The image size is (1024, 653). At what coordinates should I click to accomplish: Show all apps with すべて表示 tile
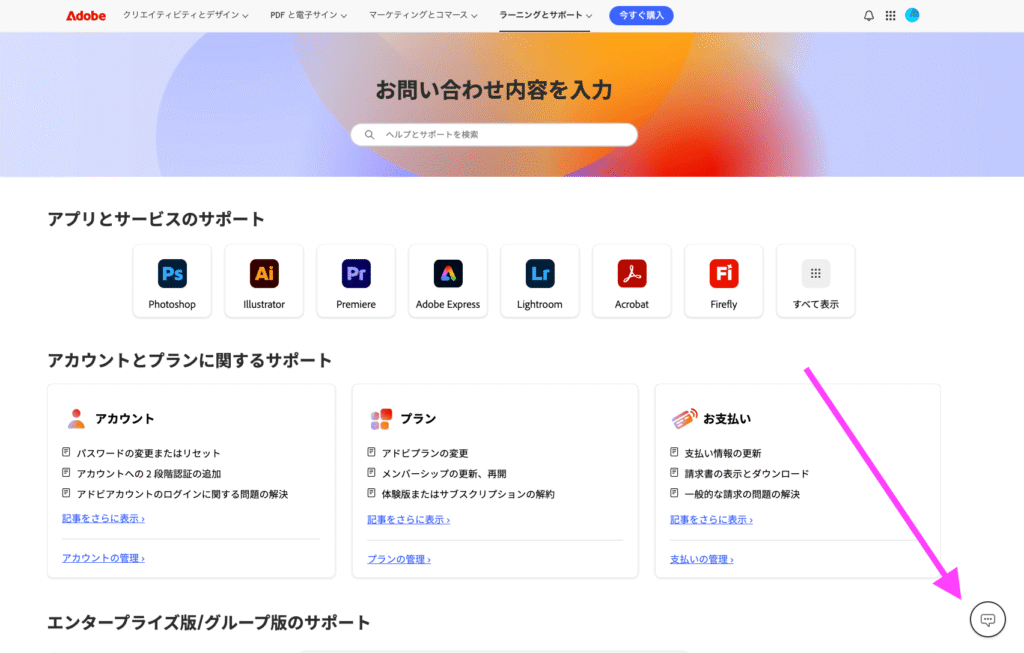(816, 281)
